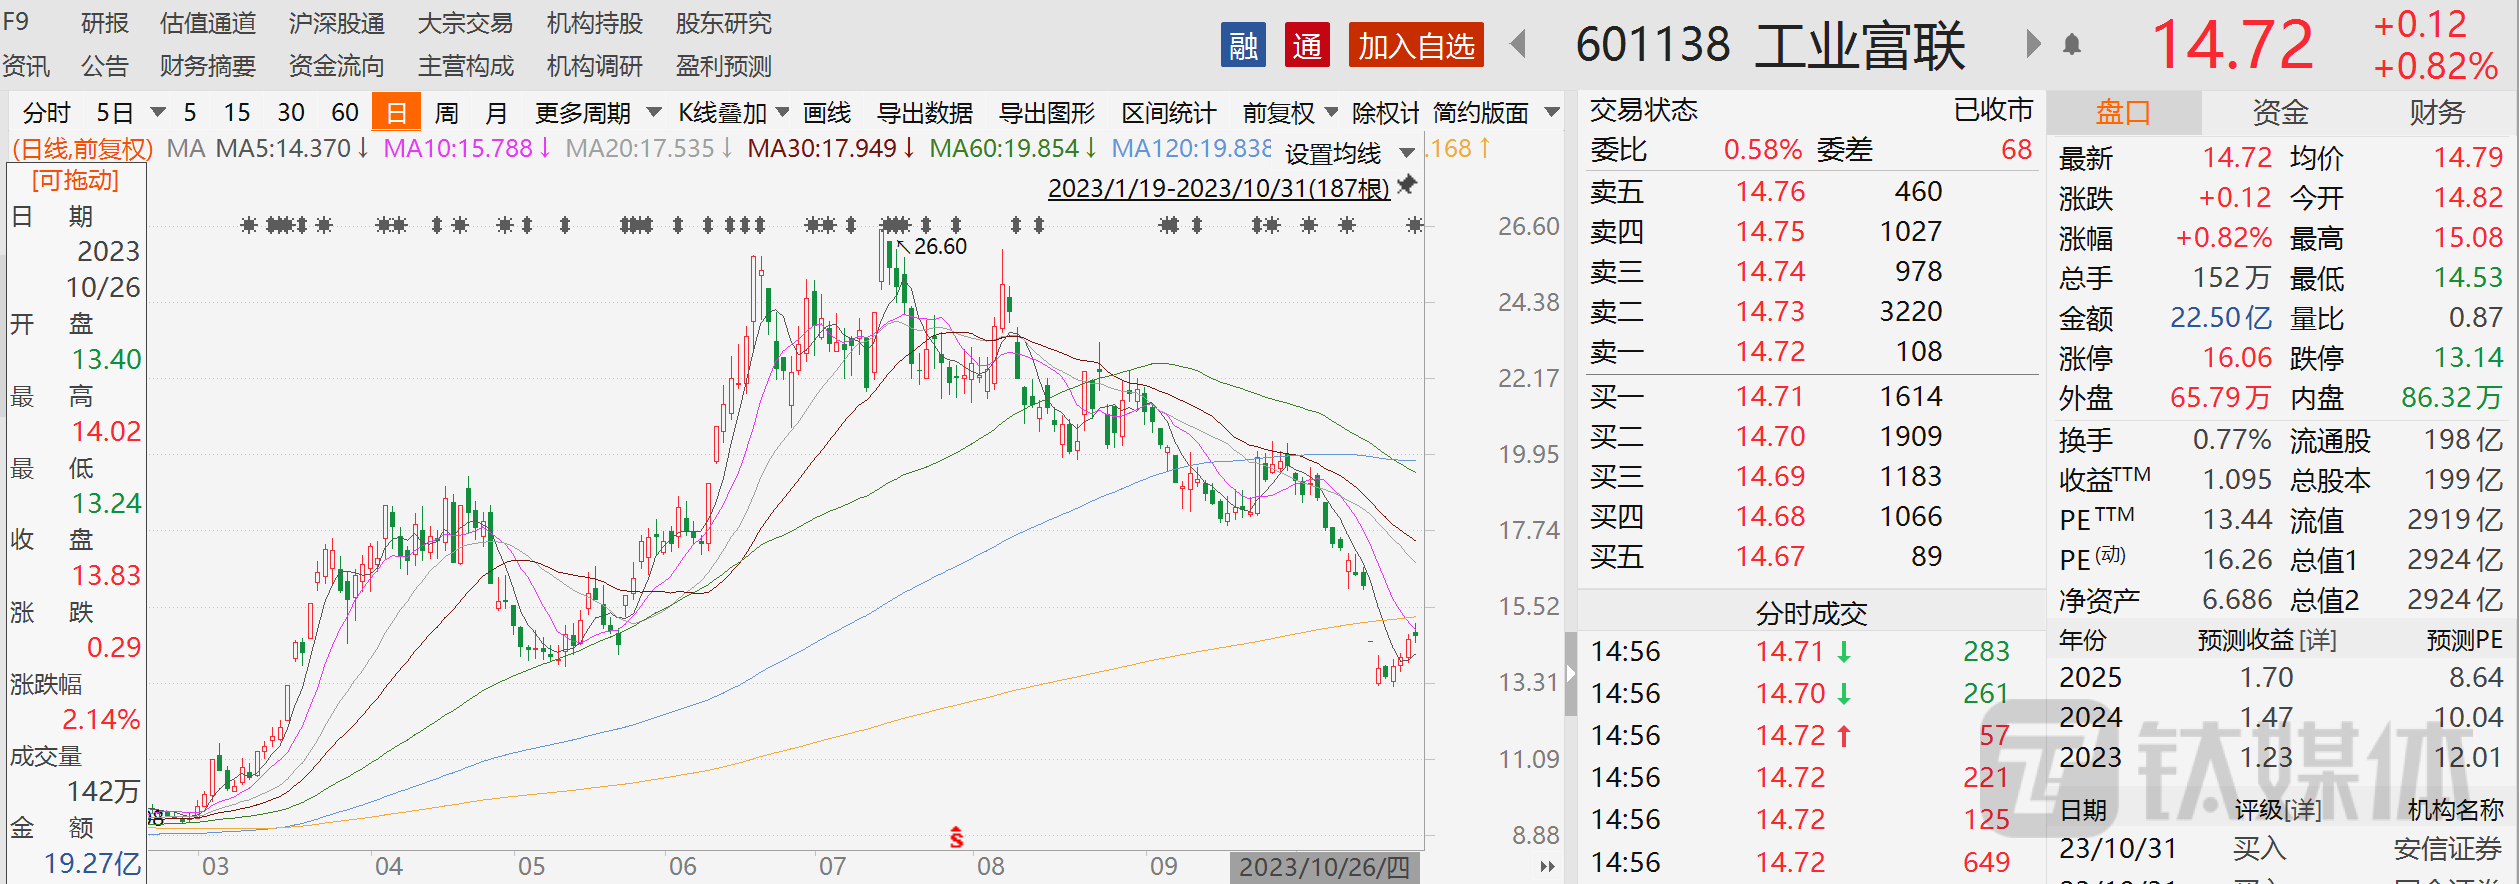Go to next stock with right arrow
The image size is (2519, 884).
[x=2031, y=45]
